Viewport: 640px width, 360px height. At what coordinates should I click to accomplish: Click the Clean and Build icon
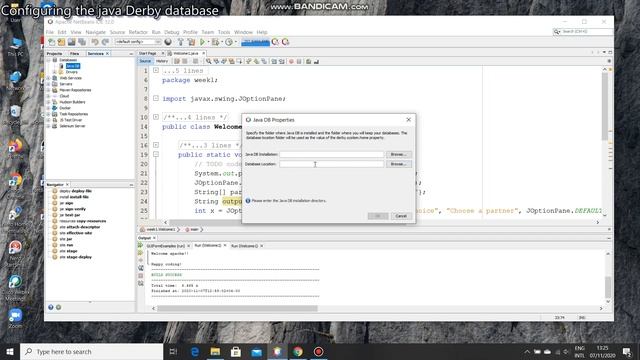pos(191,42)
